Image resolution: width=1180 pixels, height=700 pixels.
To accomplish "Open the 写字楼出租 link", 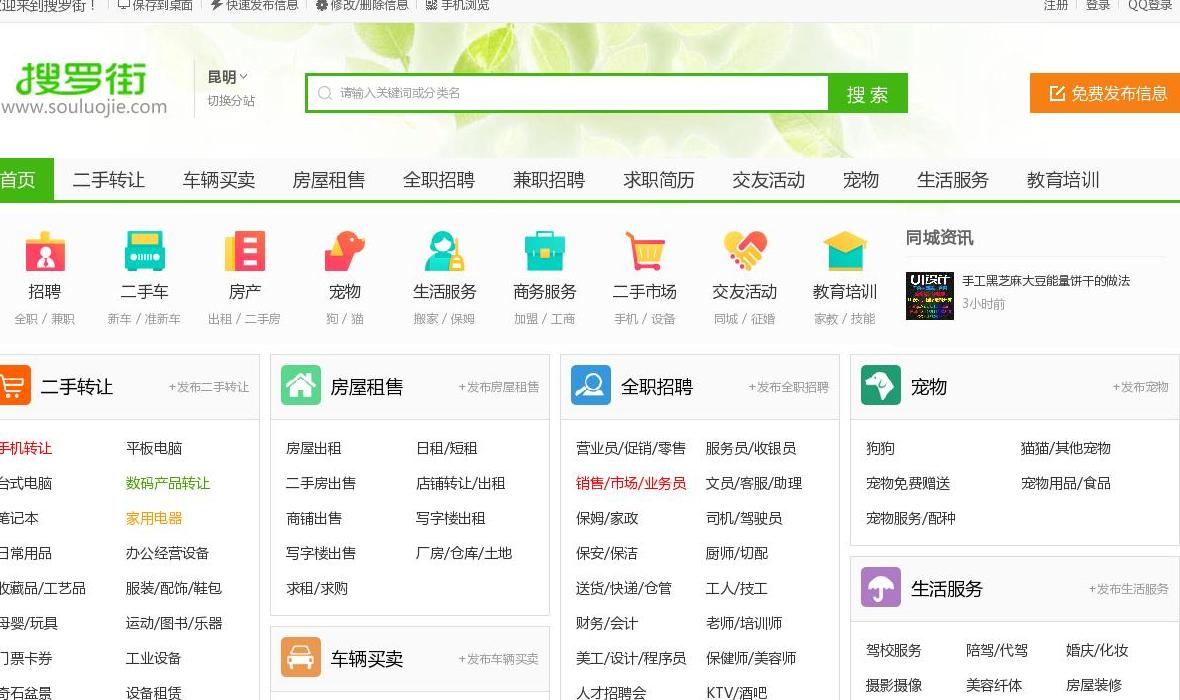I will [x=451, y=518].
